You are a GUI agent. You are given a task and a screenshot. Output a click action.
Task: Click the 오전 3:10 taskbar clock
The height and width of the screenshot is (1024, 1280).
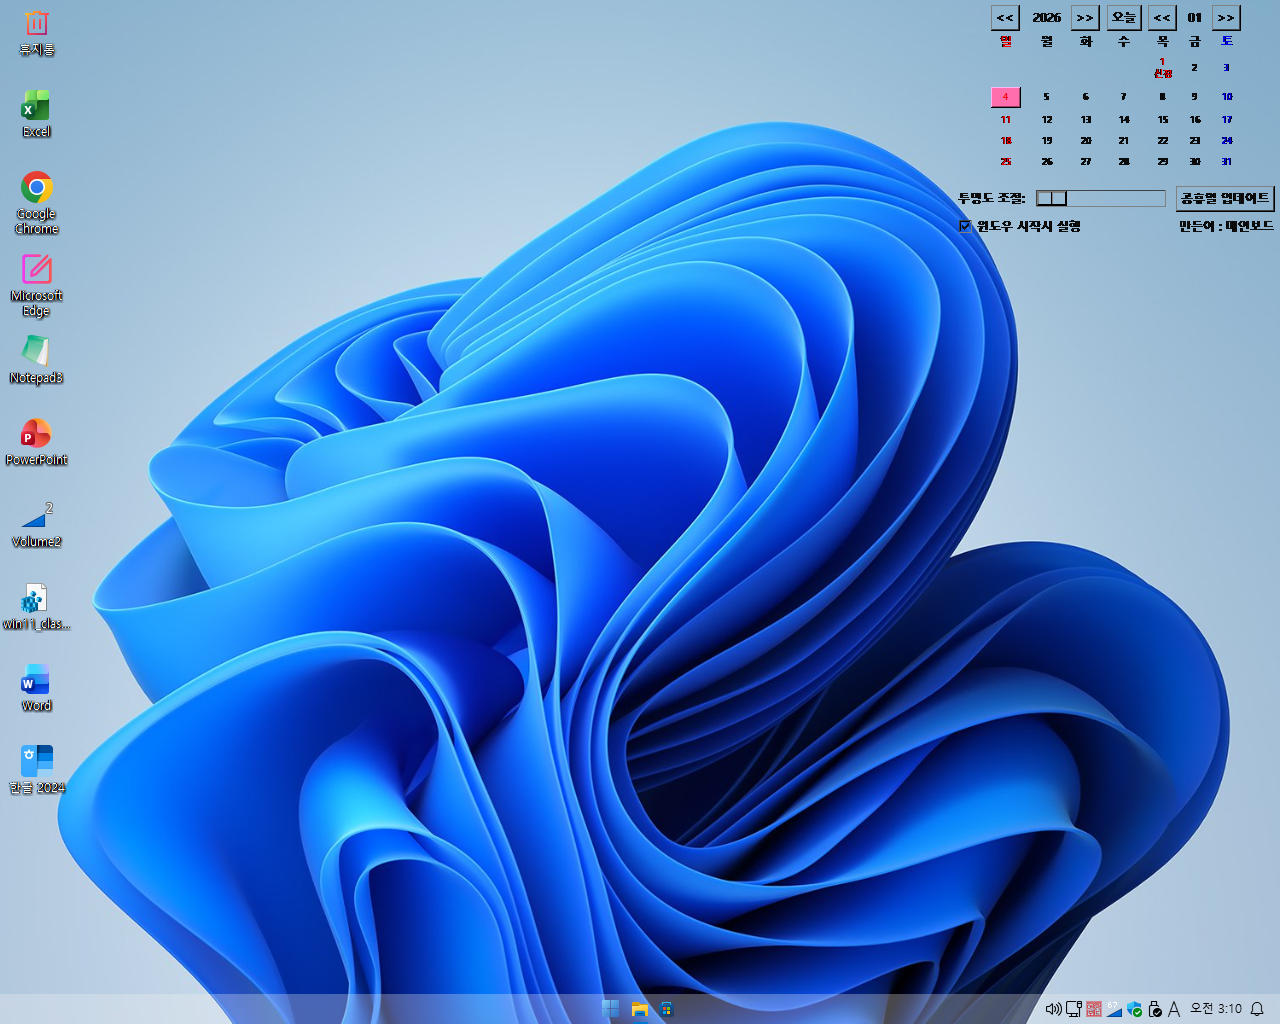pos(1216,1009)
